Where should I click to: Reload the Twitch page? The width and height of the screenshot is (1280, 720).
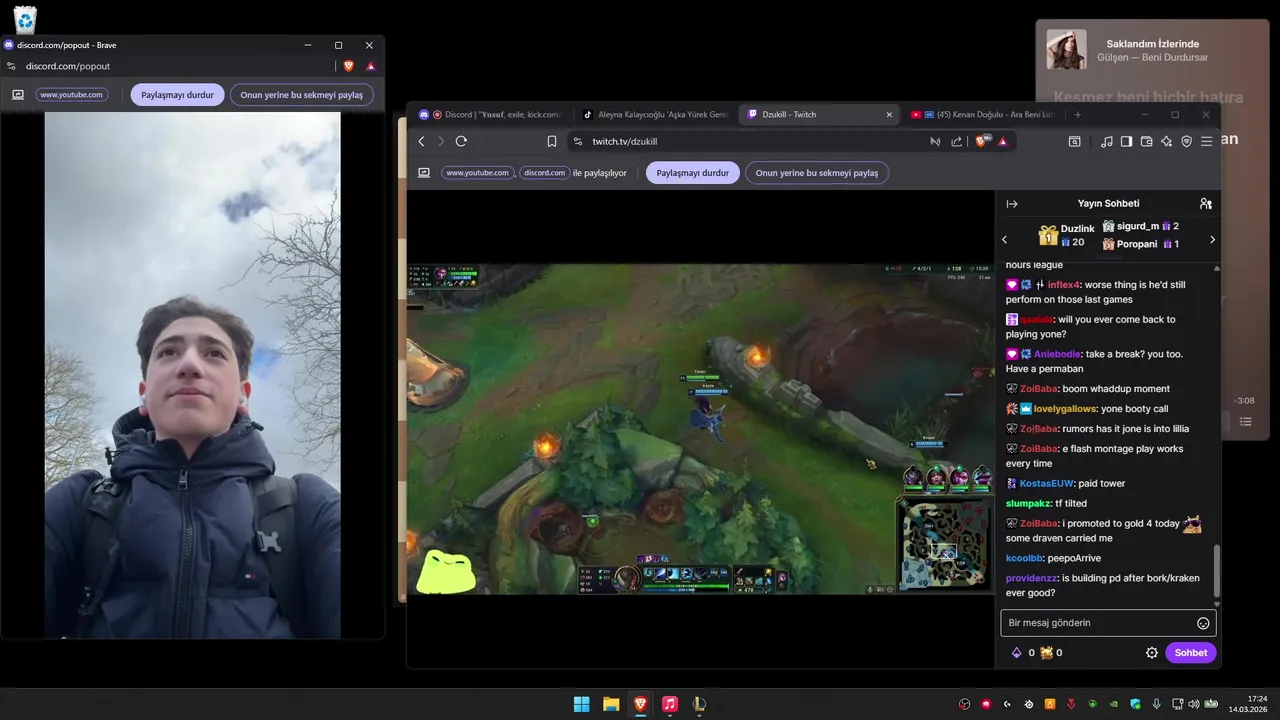tap(461, 142)
